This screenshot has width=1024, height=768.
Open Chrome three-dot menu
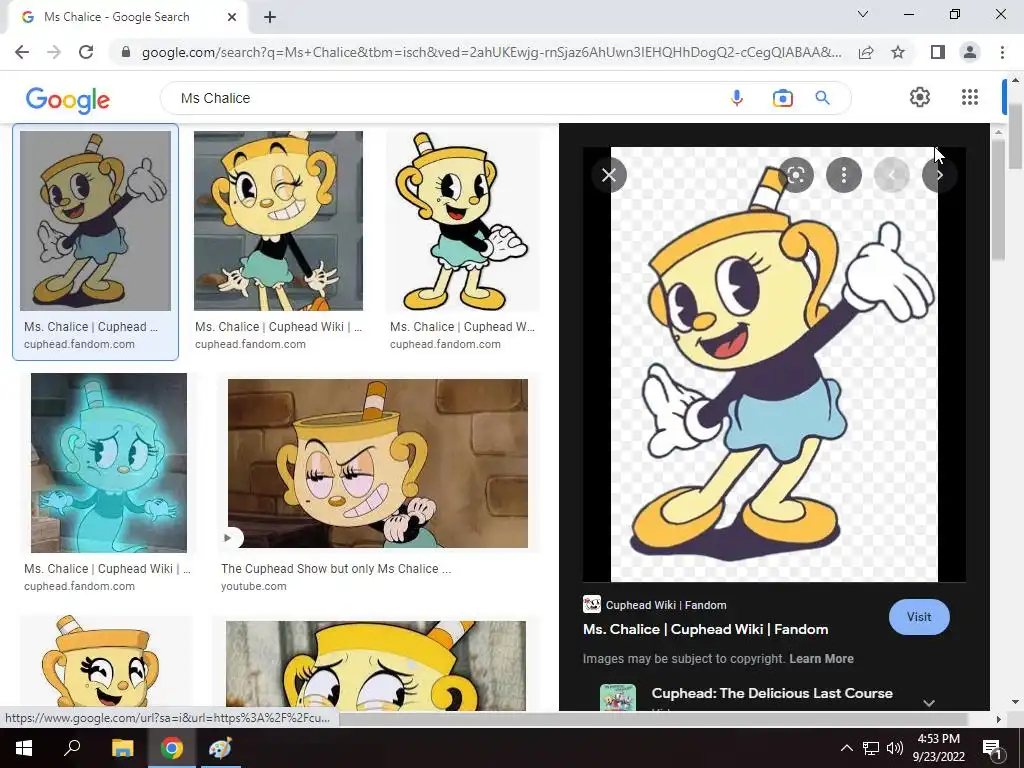tap(1002, 52)
